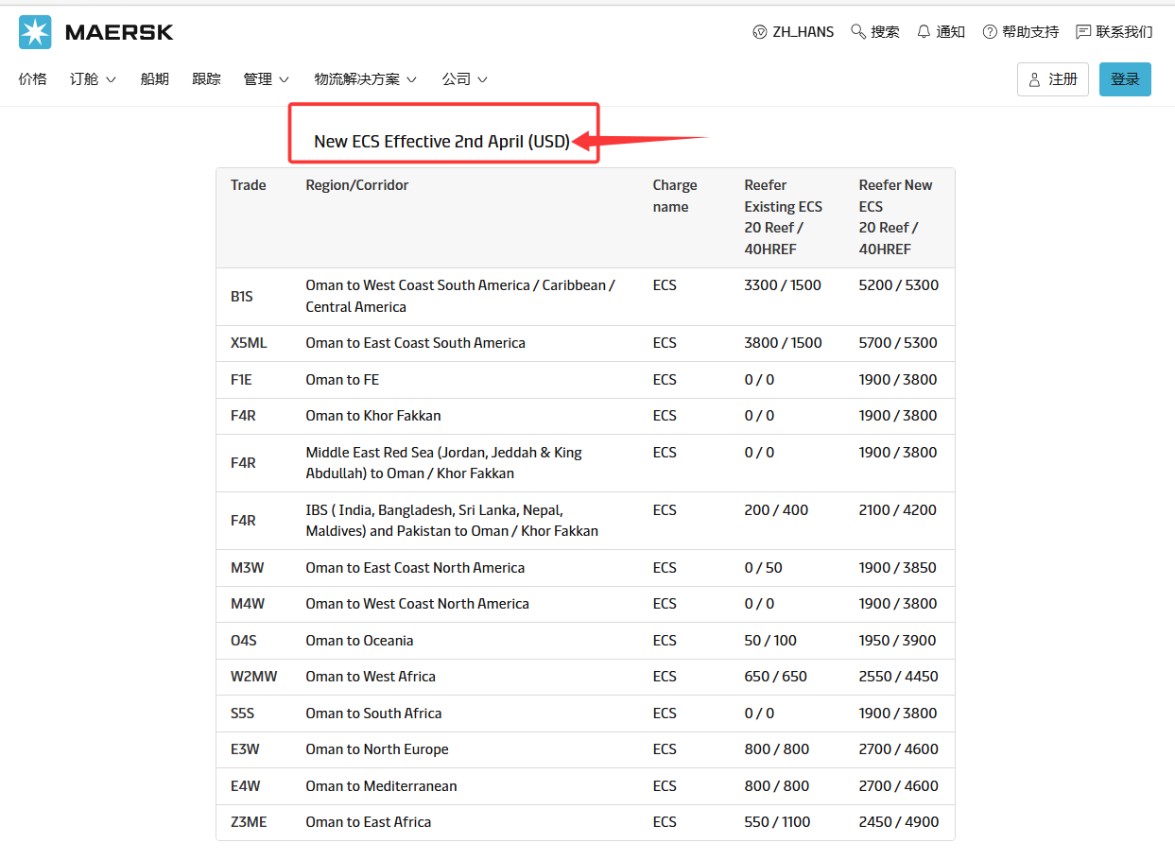Open the 物流解决方案 dropdown menu
The image size is (1175, 860).
(x=365, y=79)
